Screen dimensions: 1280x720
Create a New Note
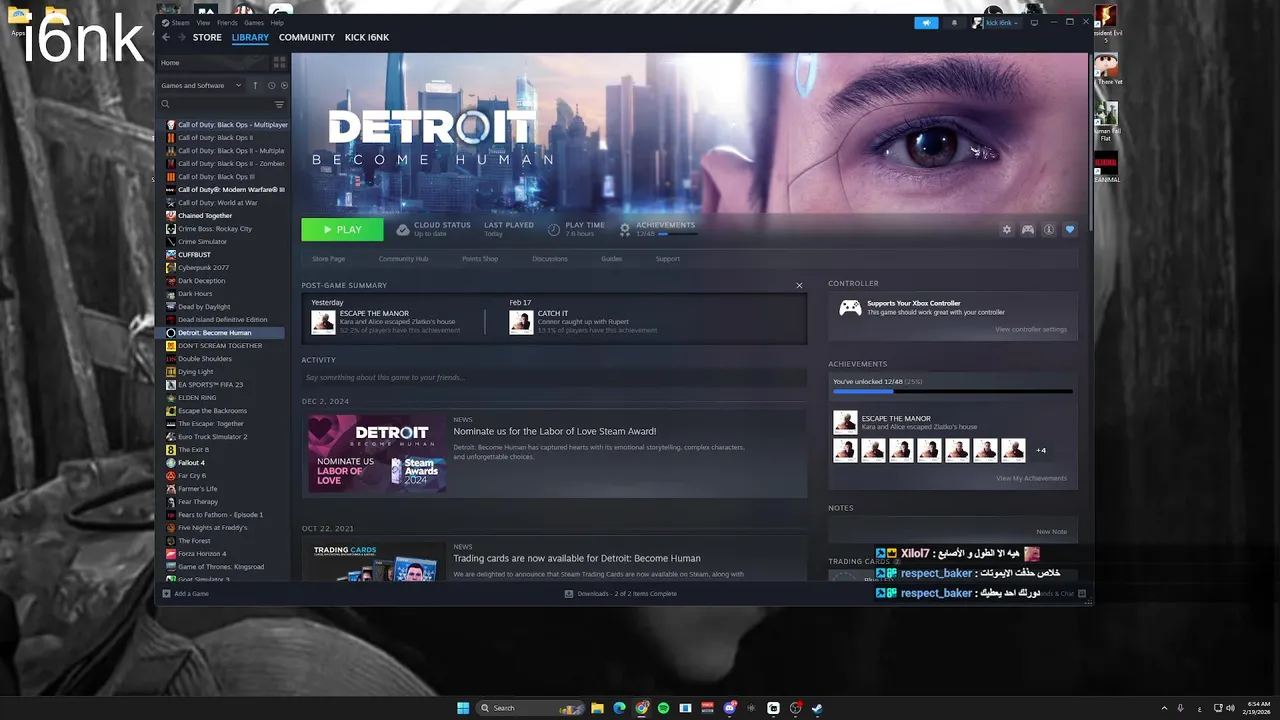coord(1051,532)
